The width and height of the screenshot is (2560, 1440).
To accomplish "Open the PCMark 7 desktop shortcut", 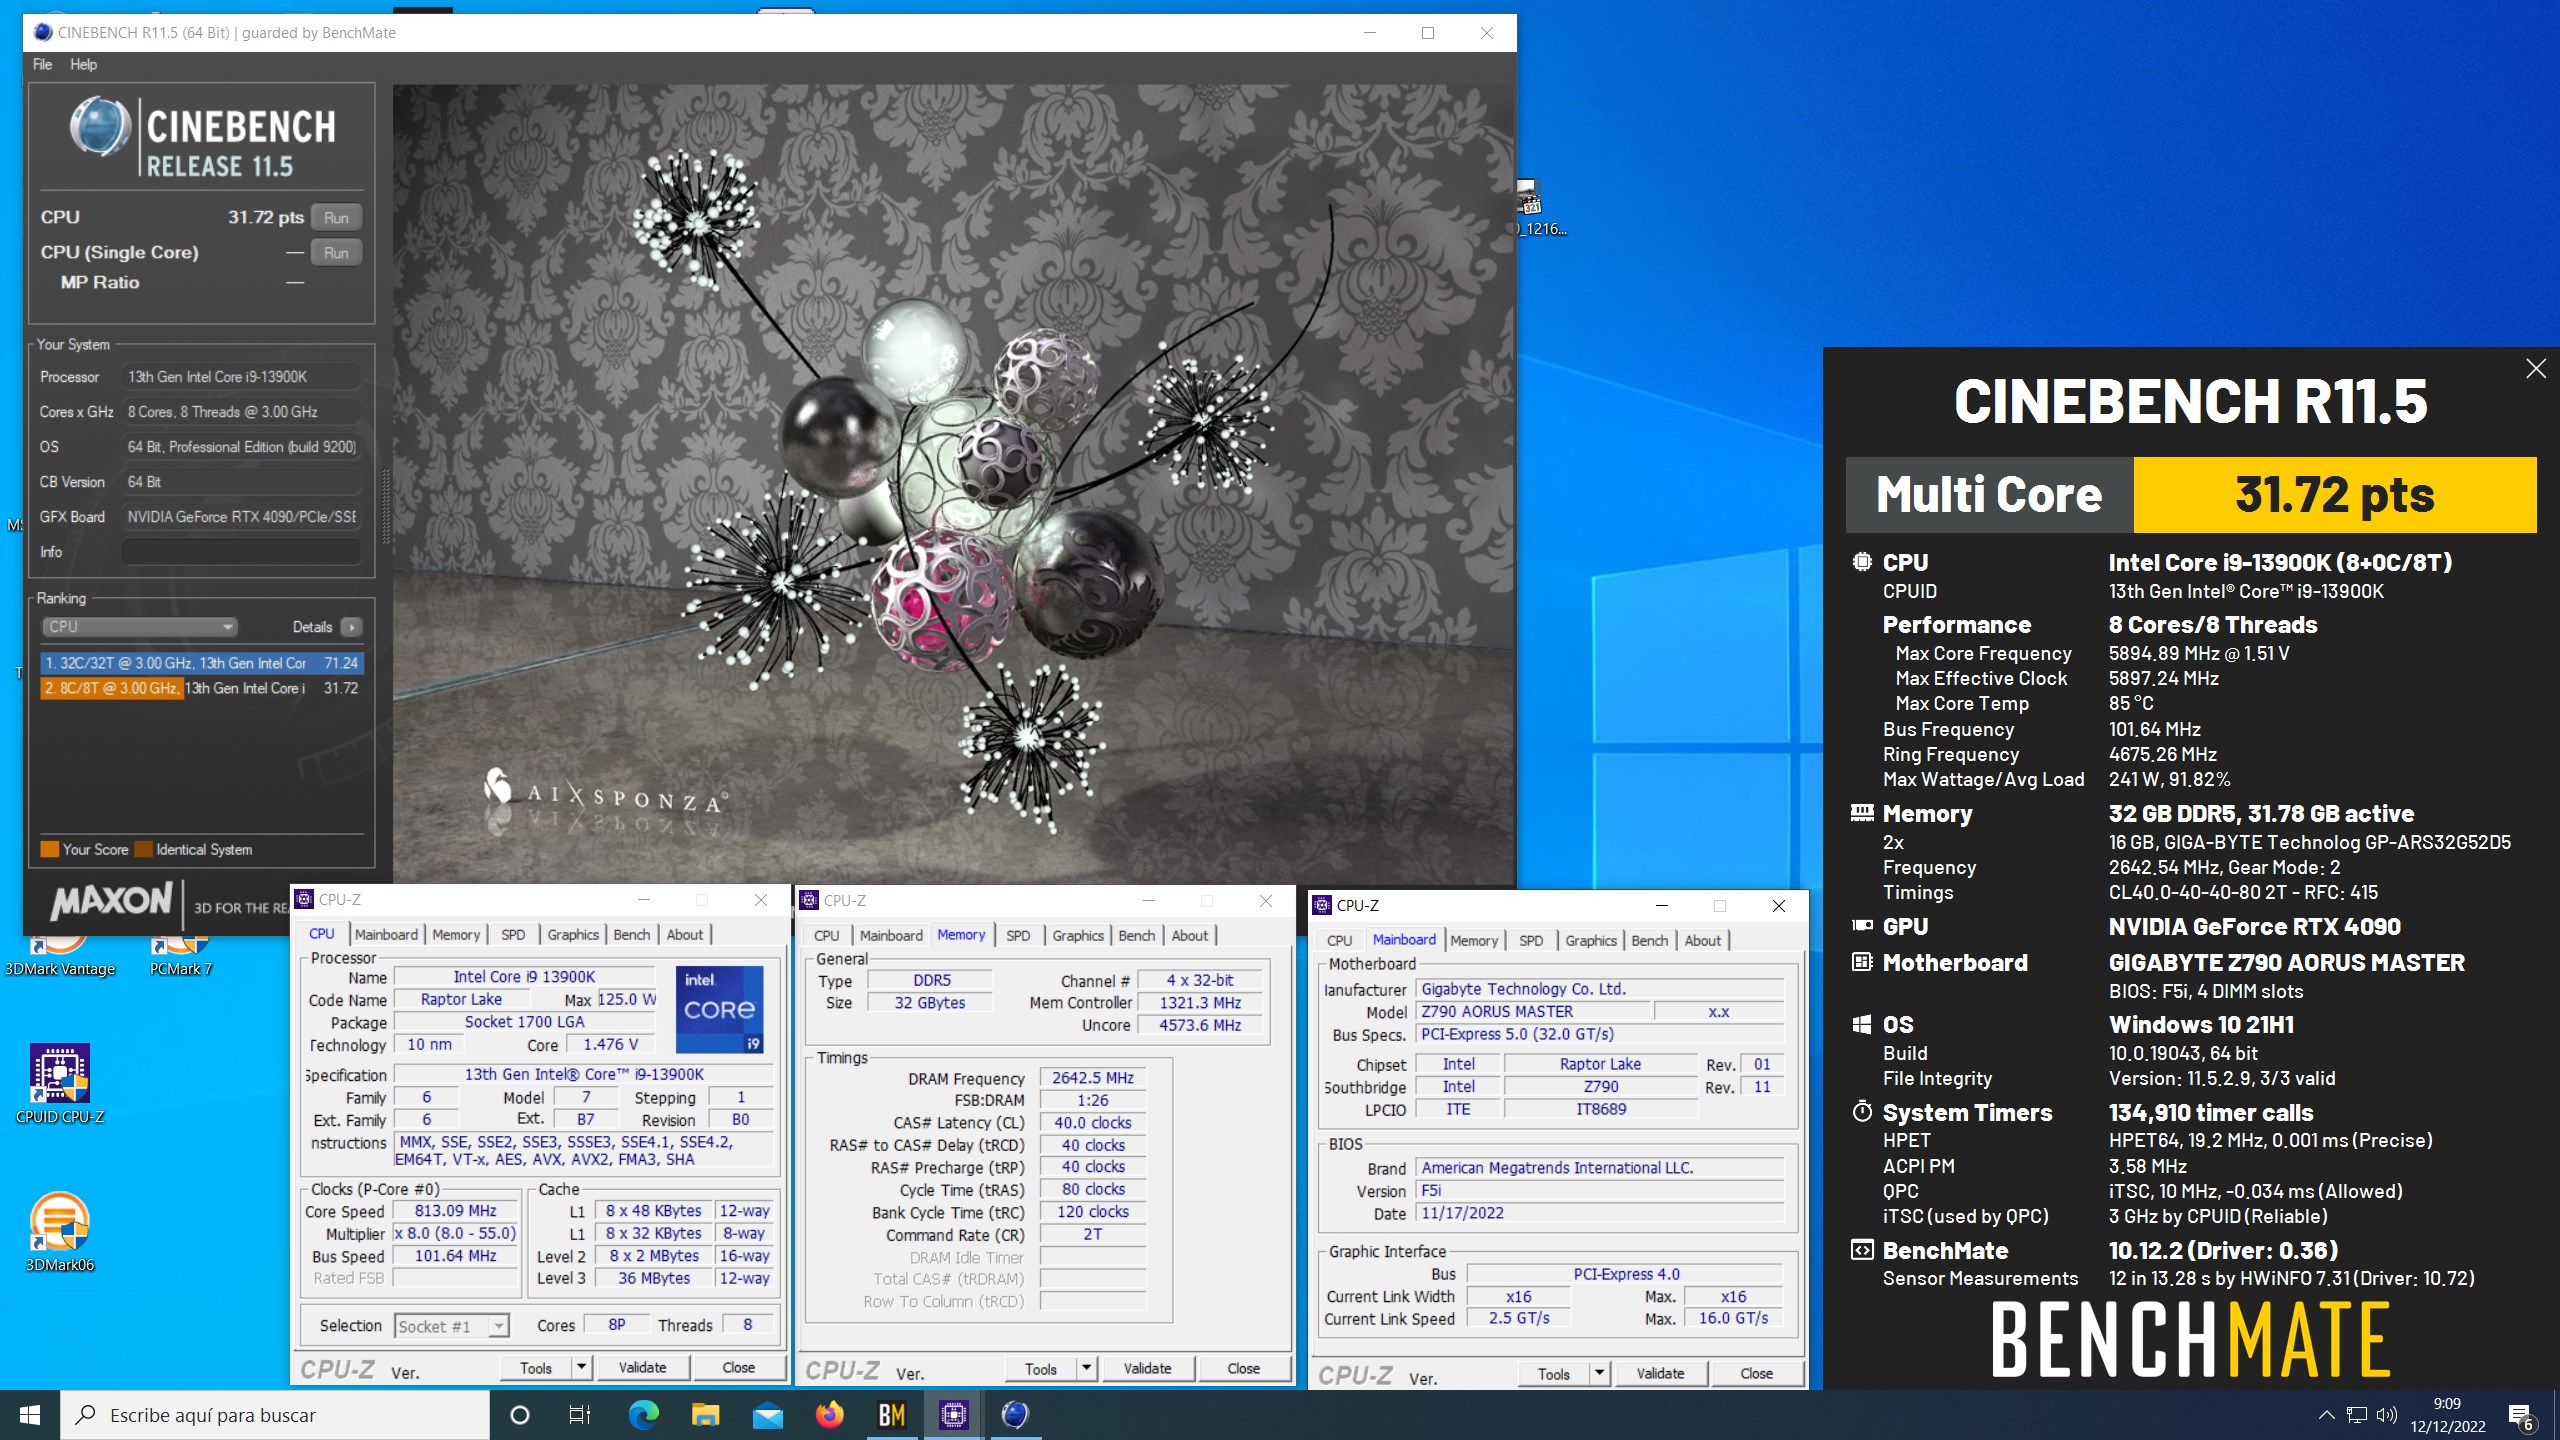I will tap(180, 955).
